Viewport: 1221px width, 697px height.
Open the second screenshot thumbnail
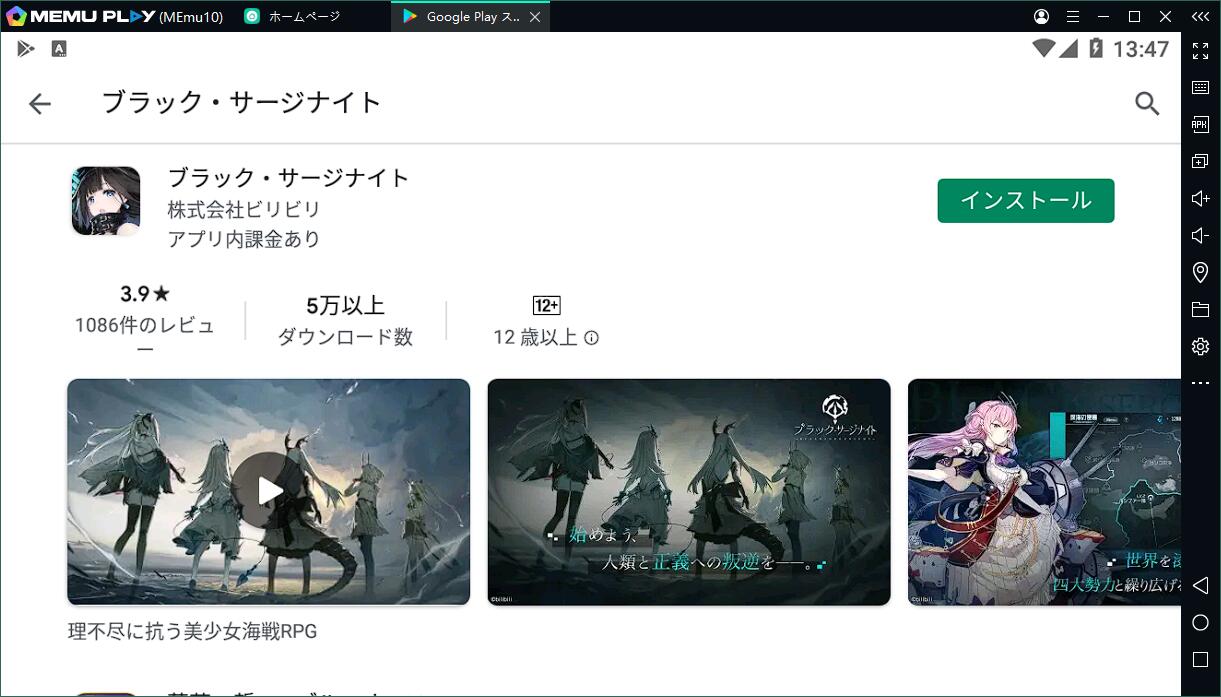click(688, 491)
